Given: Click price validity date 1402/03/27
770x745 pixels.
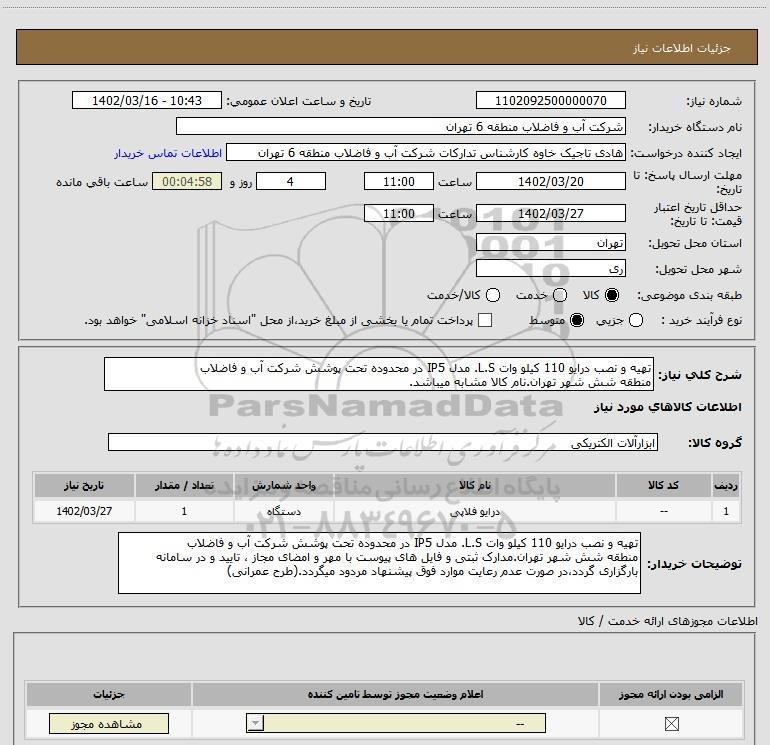Looking at the screenshot, I should (550, 214).
